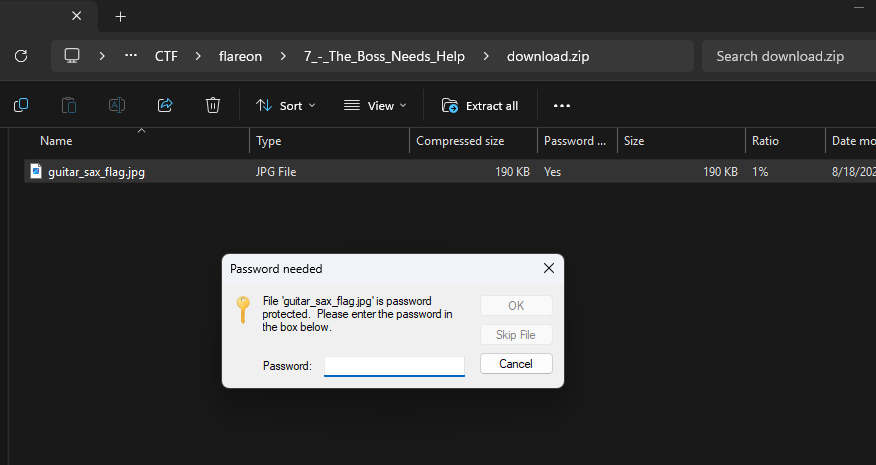Focus the Search download.zip field
This screenshot has width=876, height=465.
pyautogui.click(x=790, y=56)
